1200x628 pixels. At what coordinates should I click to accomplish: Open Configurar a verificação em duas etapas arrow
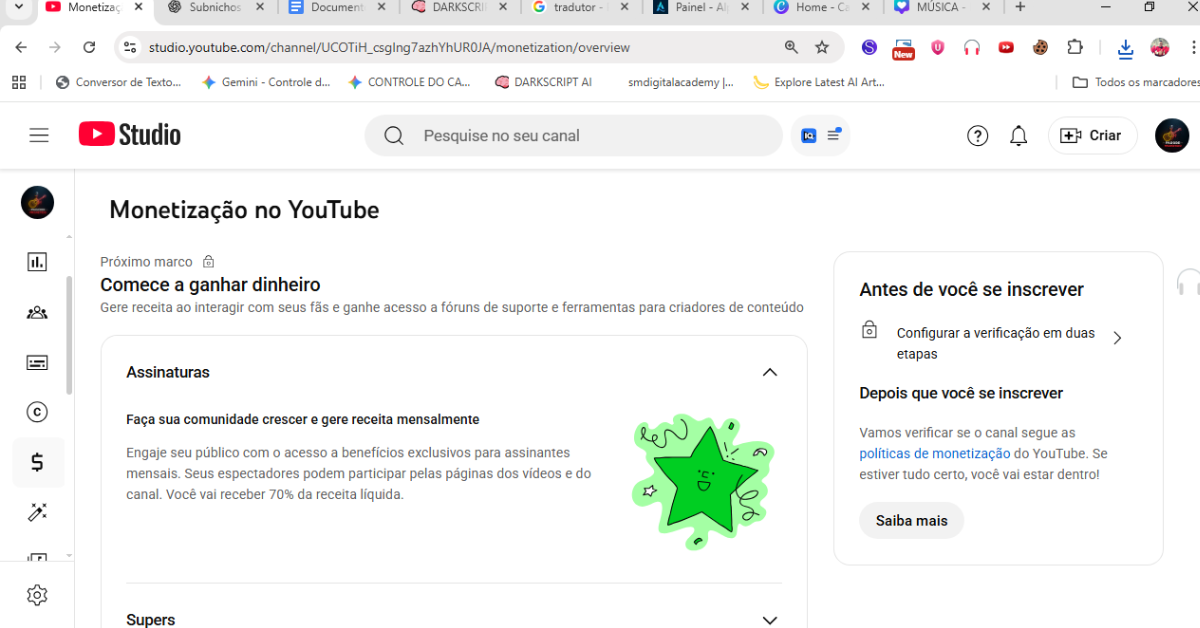coord(1117,338)
